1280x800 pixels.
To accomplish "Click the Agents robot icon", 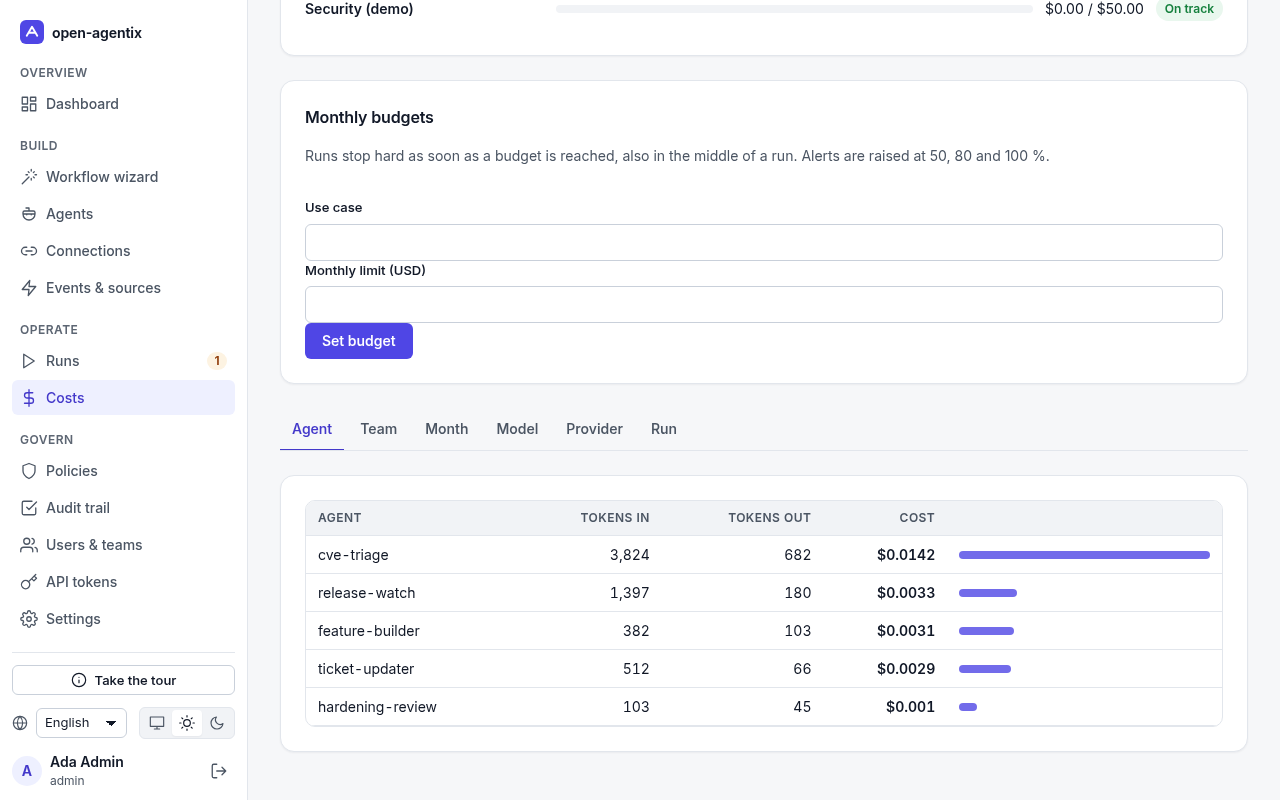I will click(x=29, y=214).
